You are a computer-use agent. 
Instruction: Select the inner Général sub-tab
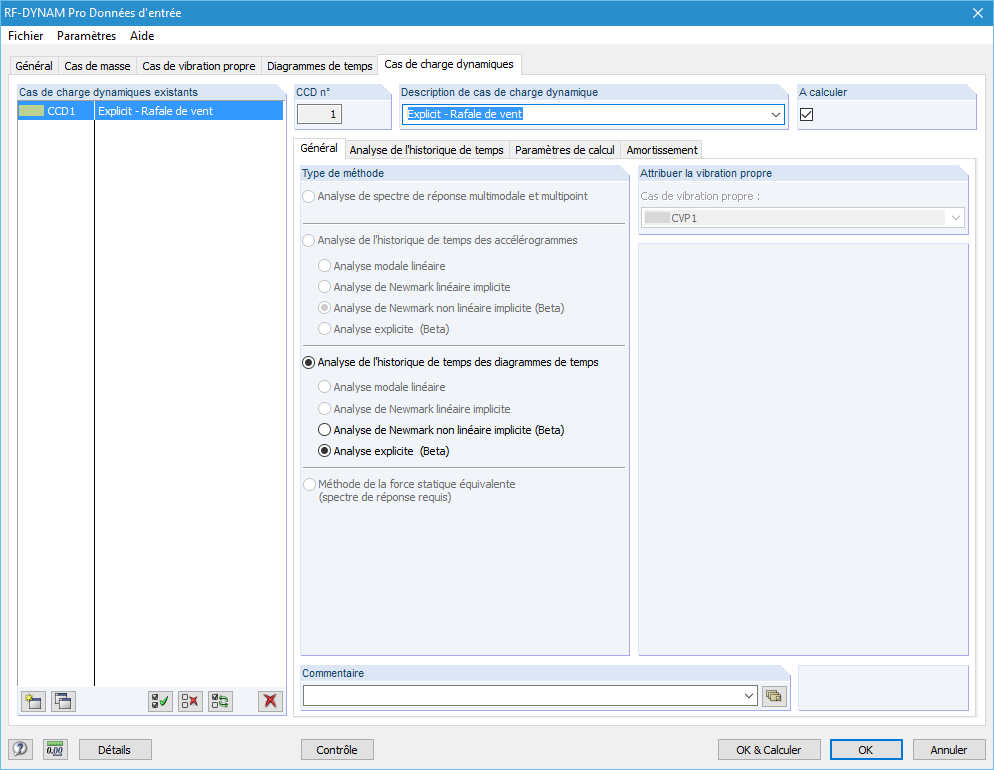[319, 148]
